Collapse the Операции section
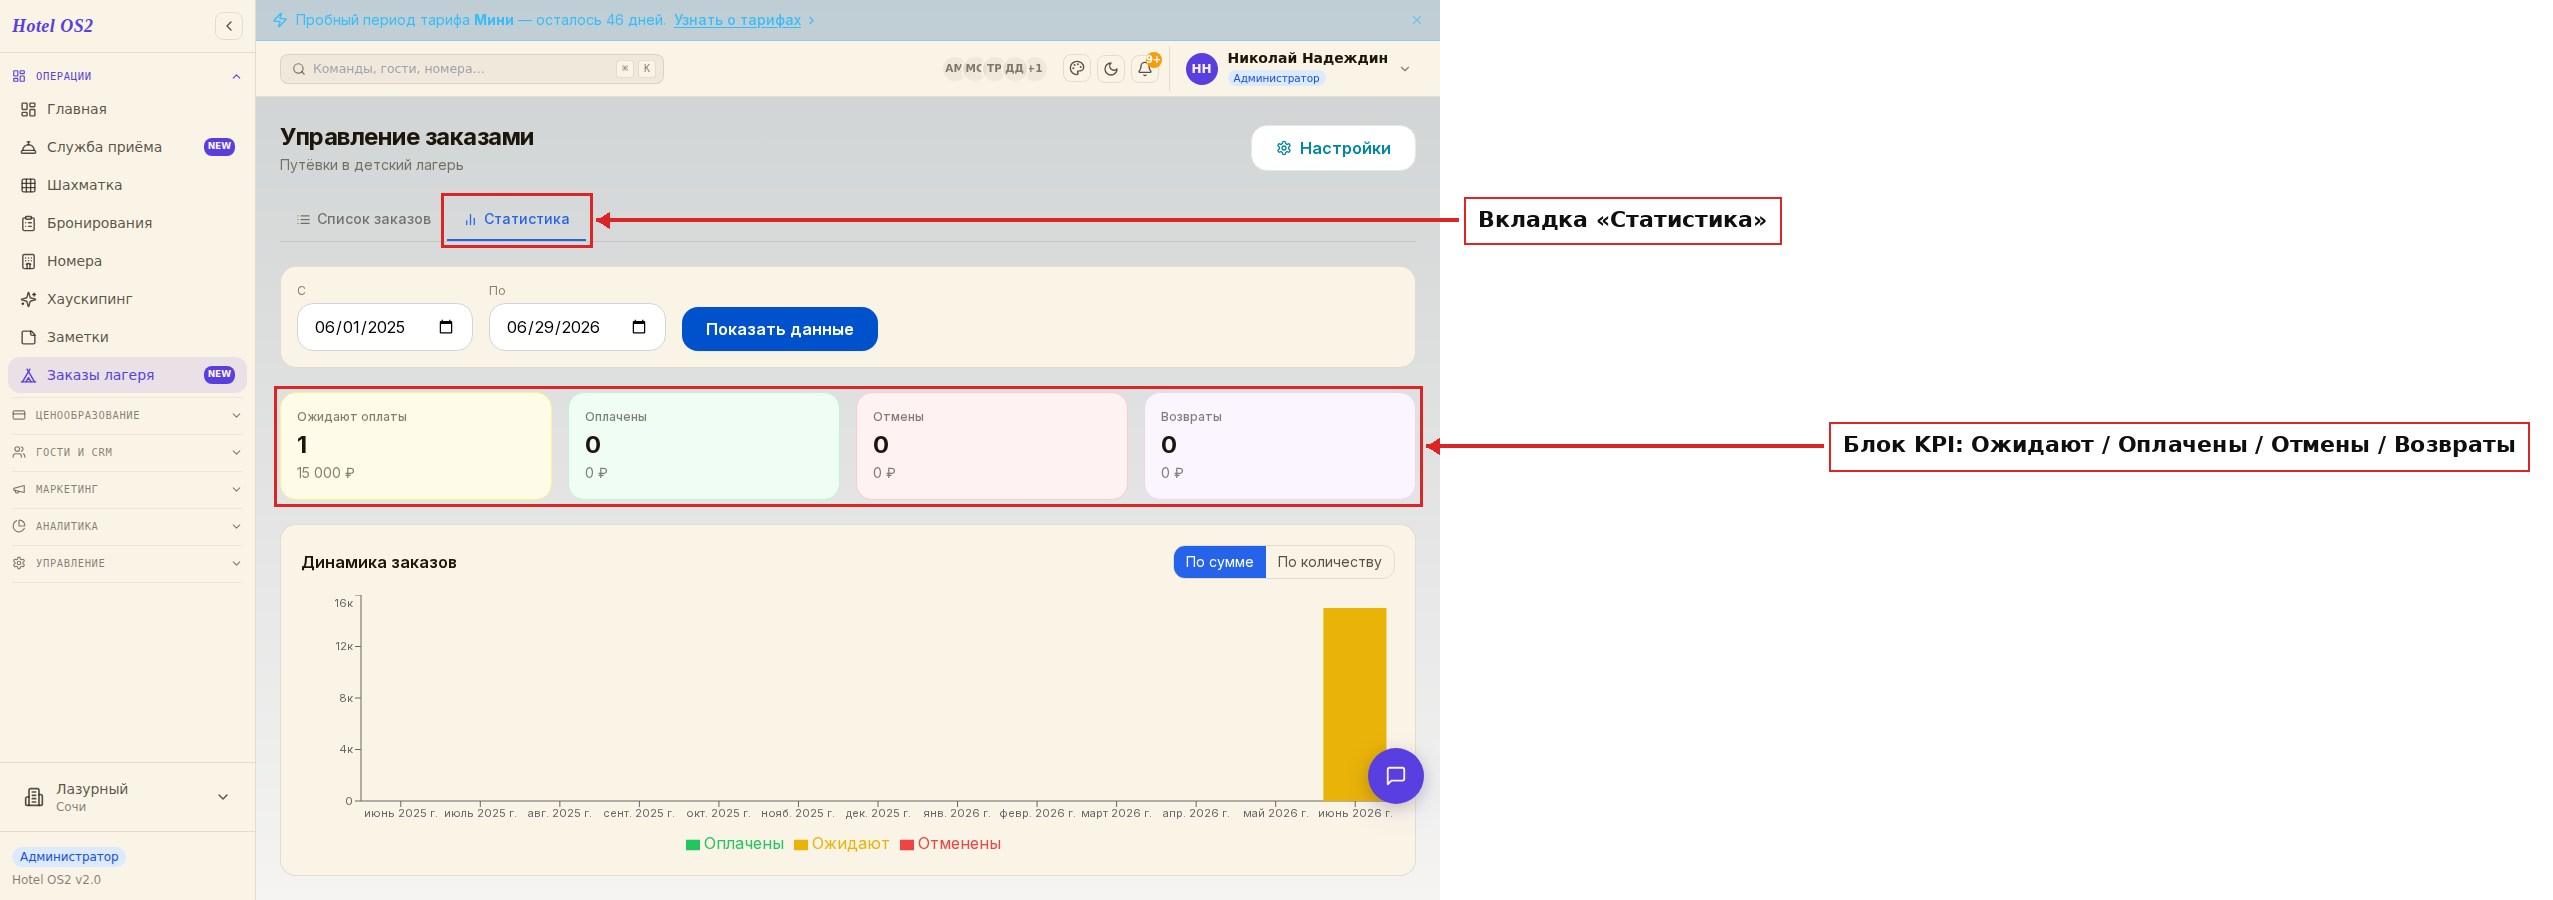This screenshot has width=2553, height=900. tap(127, 76)
